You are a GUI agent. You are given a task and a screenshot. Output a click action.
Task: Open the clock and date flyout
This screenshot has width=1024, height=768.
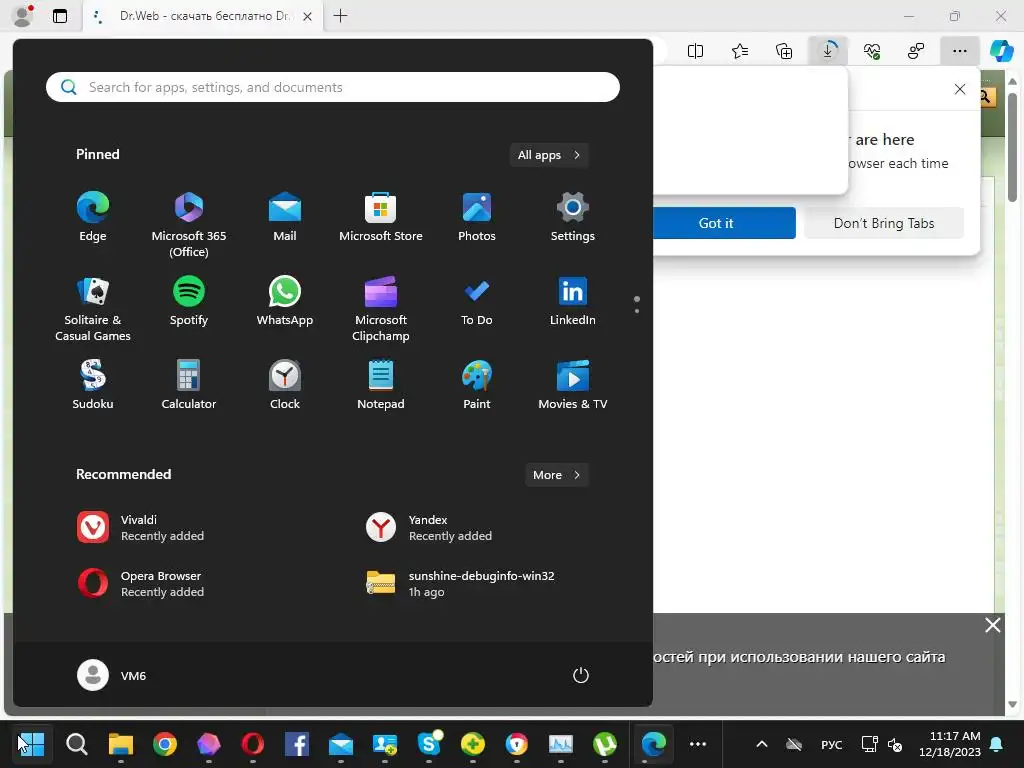pyautogui.click(x=950, y=744)
